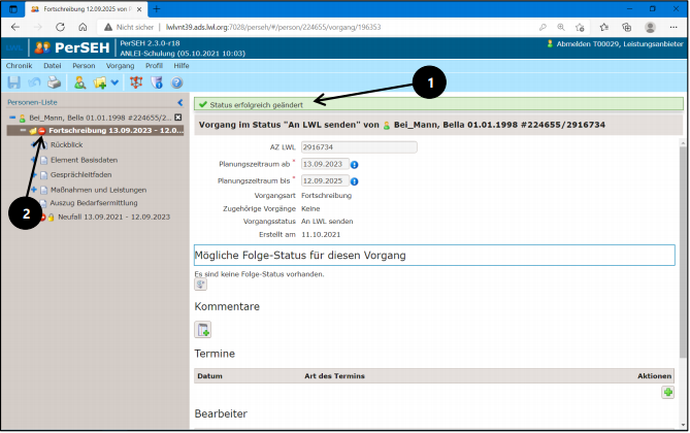The width and height of the screenshot is (690, 433).
Task: Collapse the Bei_Mann, Bella person node
Action: [x=12, y=118]
